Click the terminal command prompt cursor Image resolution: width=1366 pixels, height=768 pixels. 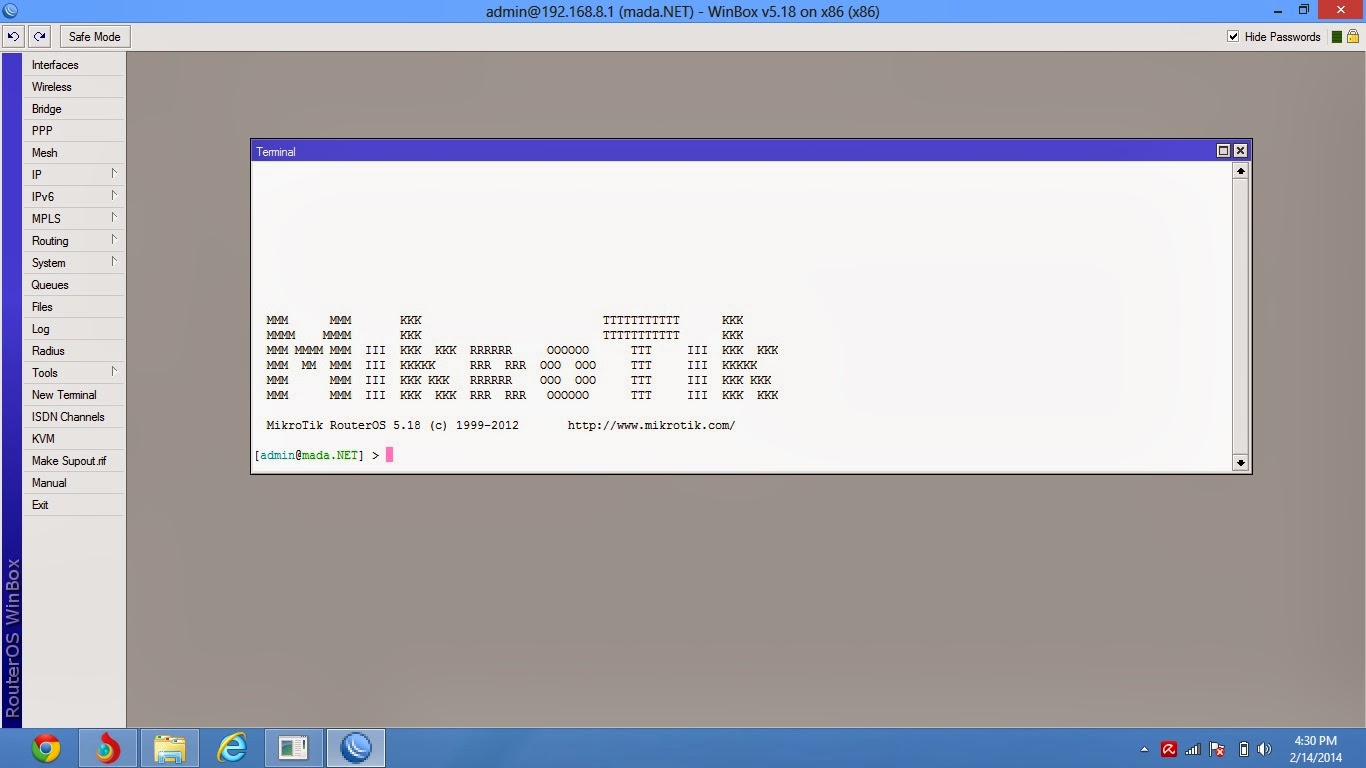pos(389,455)
